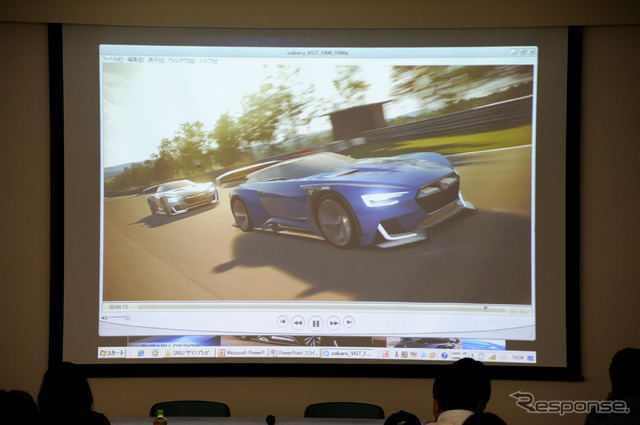Open the ウィンドウ (Window) menu
Viewport: 640px width, 425px height.
click(181, 60)
